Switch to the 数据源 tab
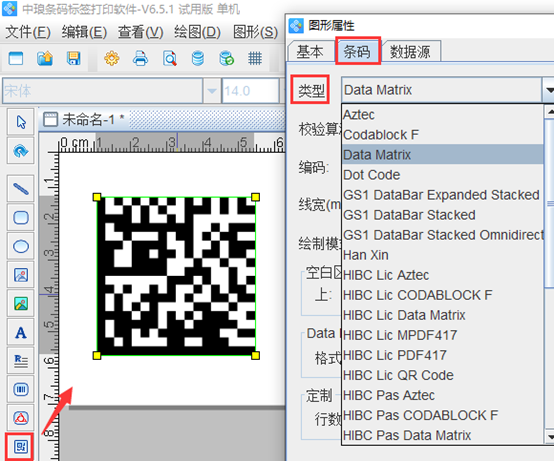The height and width of the screenshot is (461, 554). click(410, 52)
